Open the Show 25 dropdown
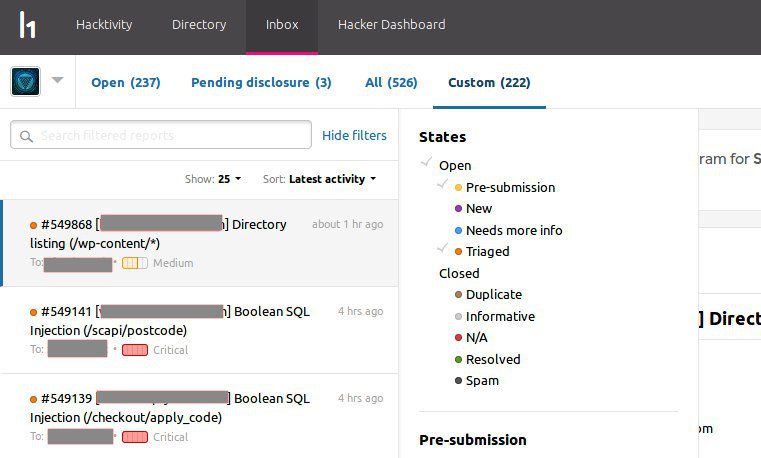 point(213,179)
